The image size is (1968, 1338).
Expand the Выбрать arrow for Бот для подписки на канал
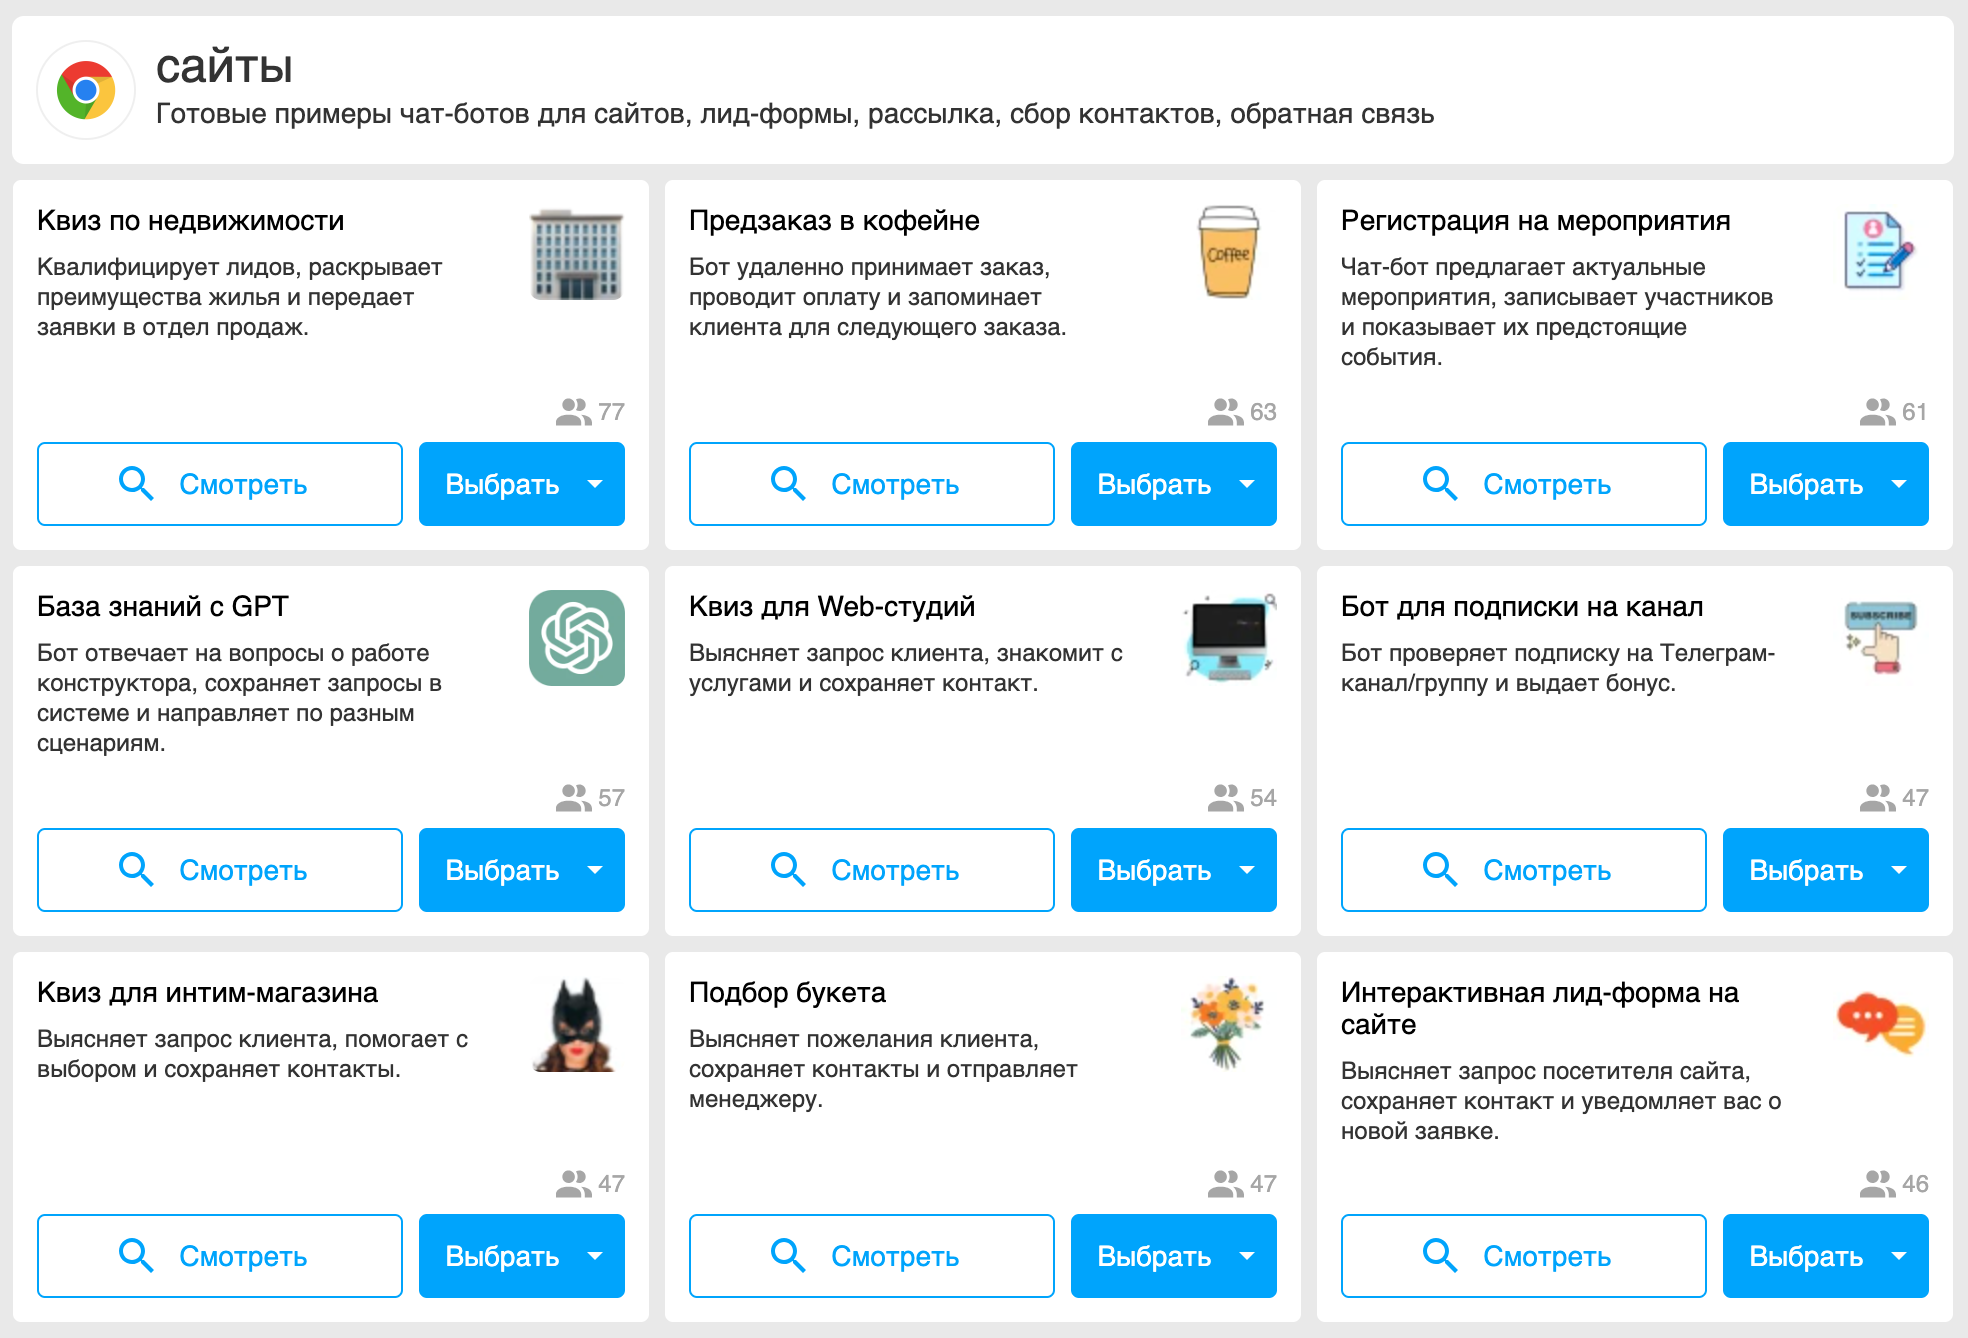pos(1900,870)
